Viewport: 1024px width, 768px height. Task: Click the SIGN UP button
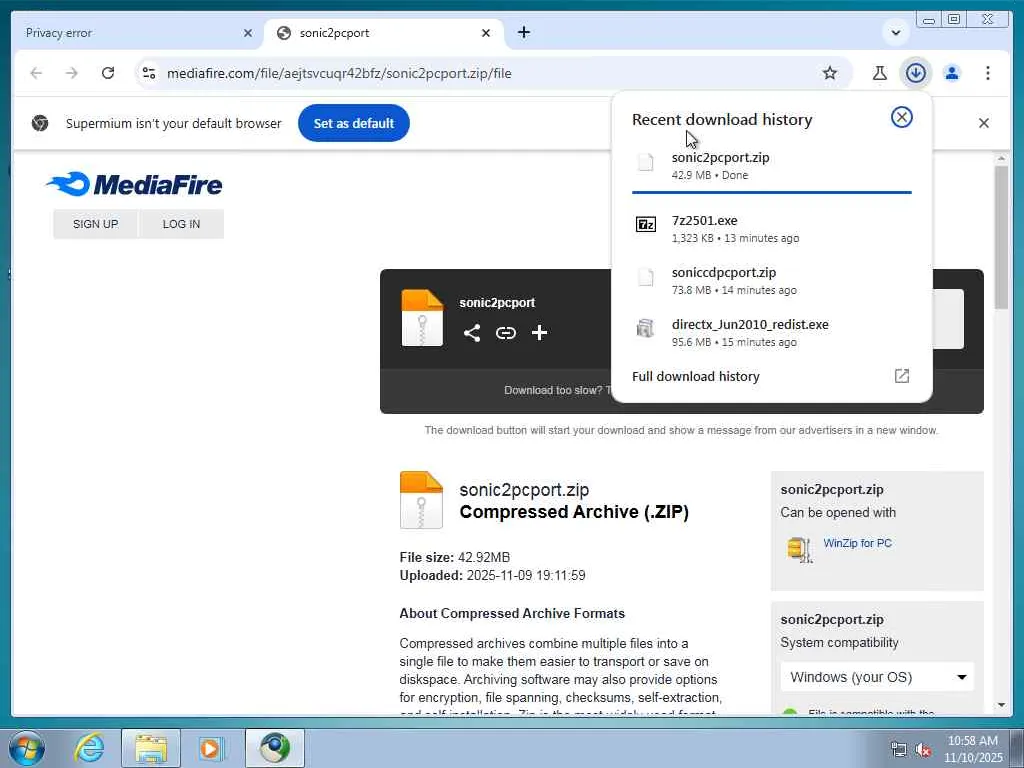(x=95, y=224)
